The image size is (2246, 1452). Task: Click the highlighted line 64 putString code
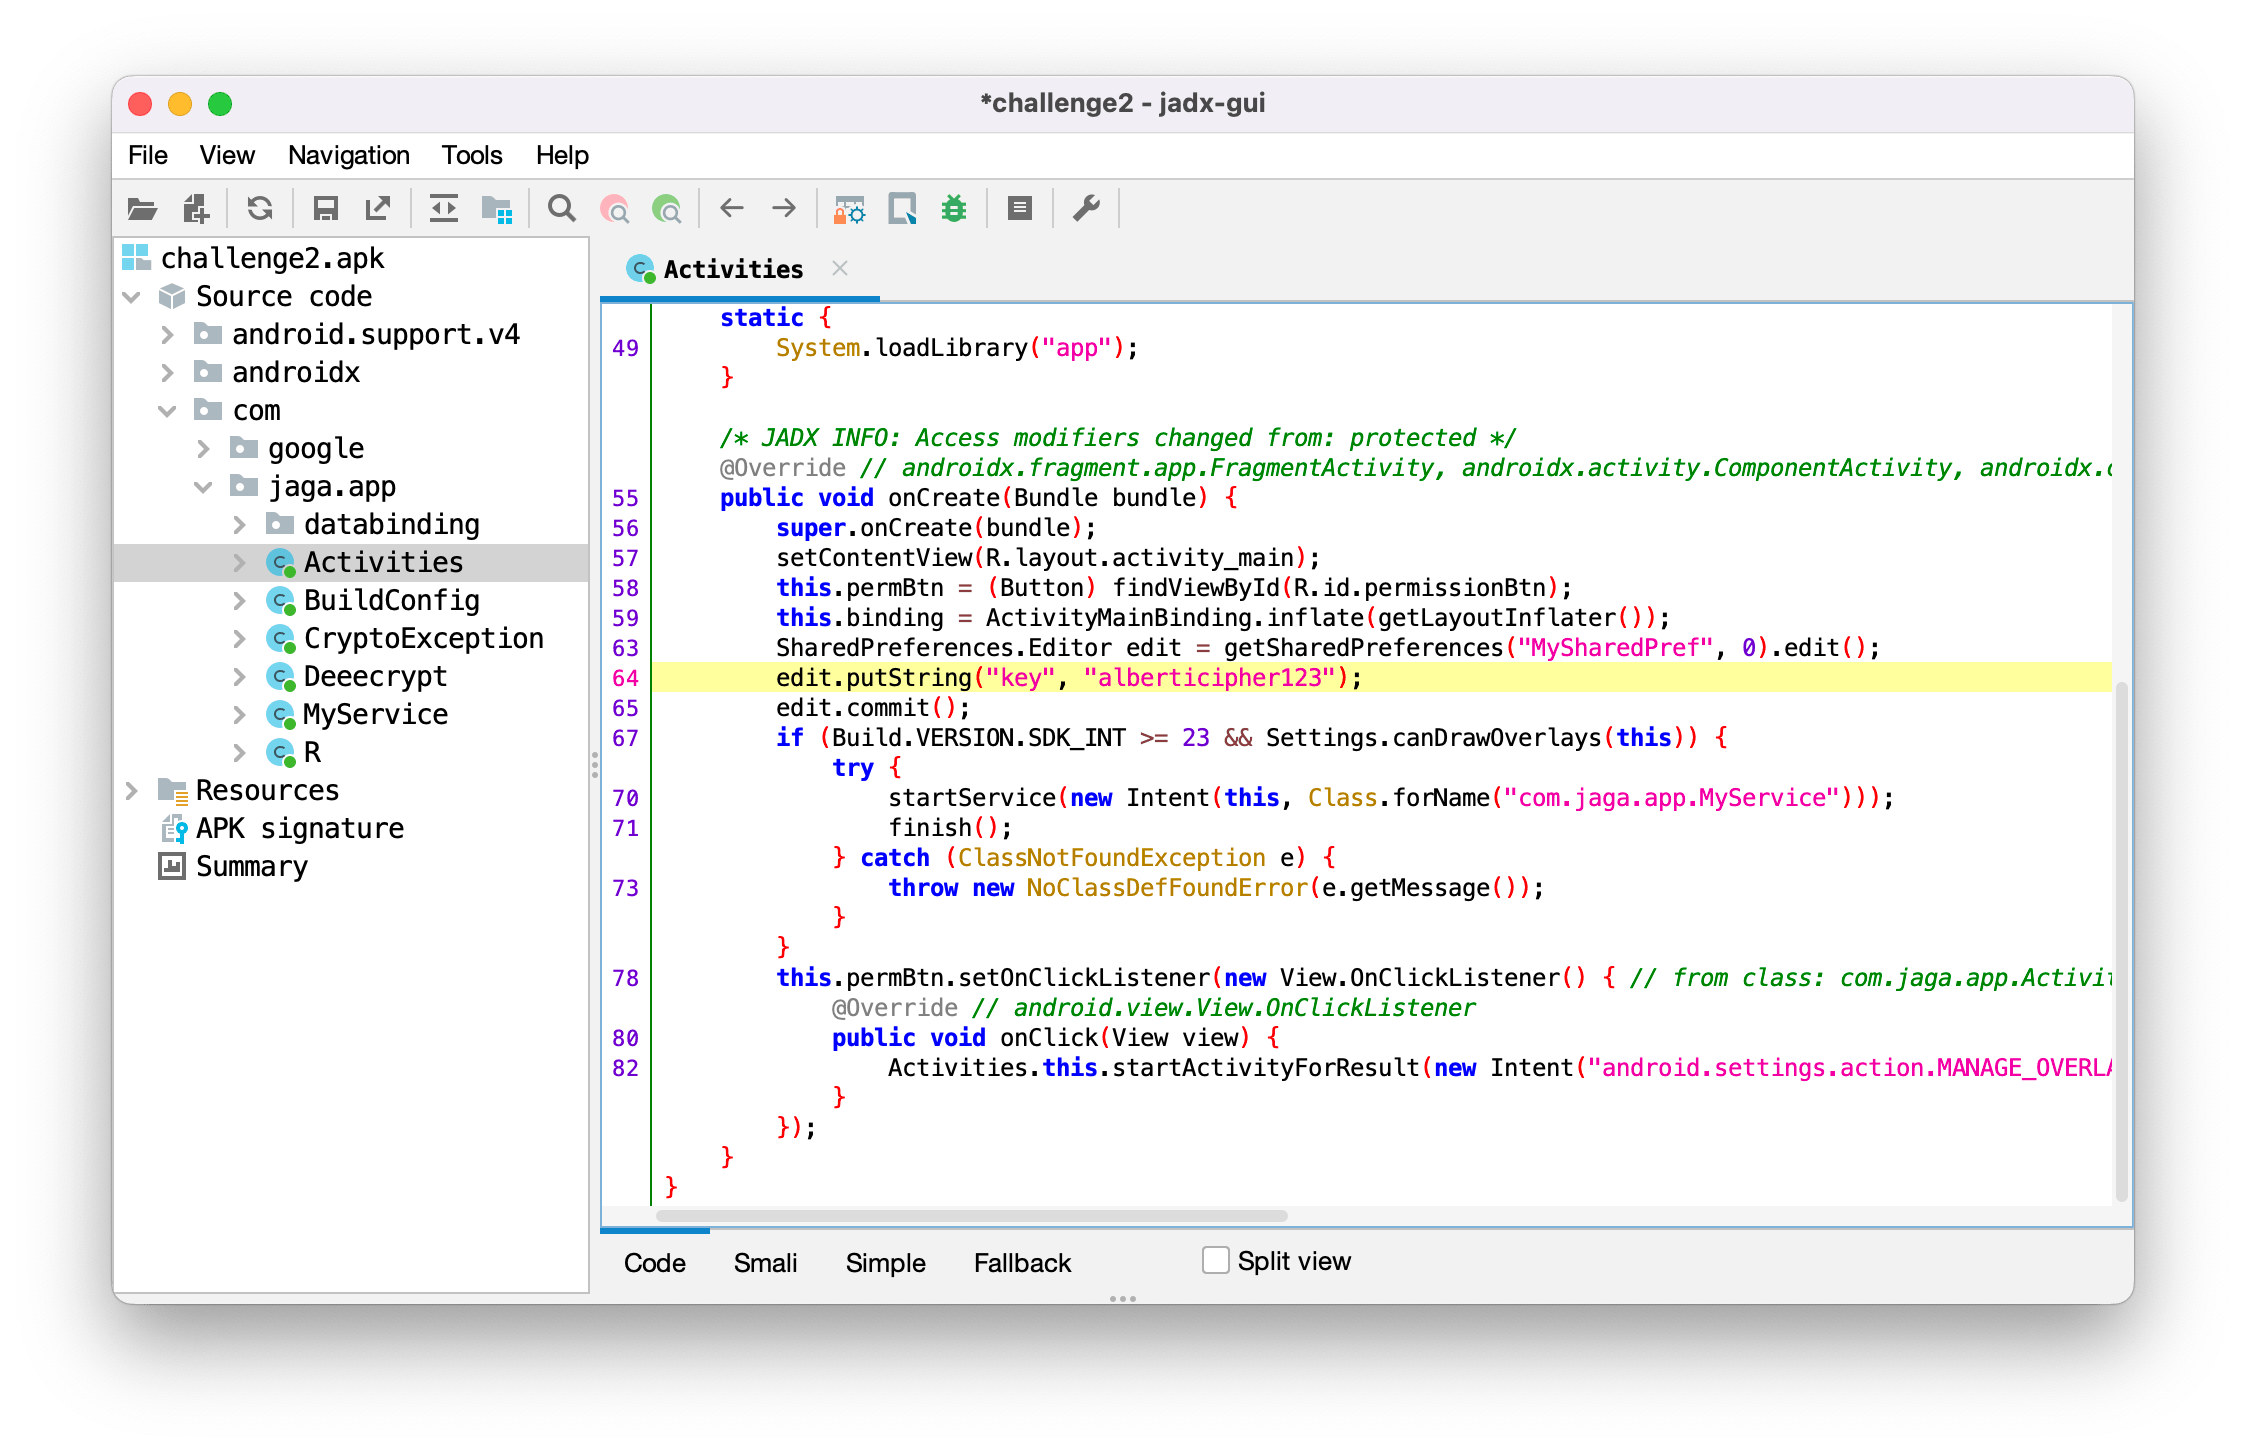tap(1069, 678)
